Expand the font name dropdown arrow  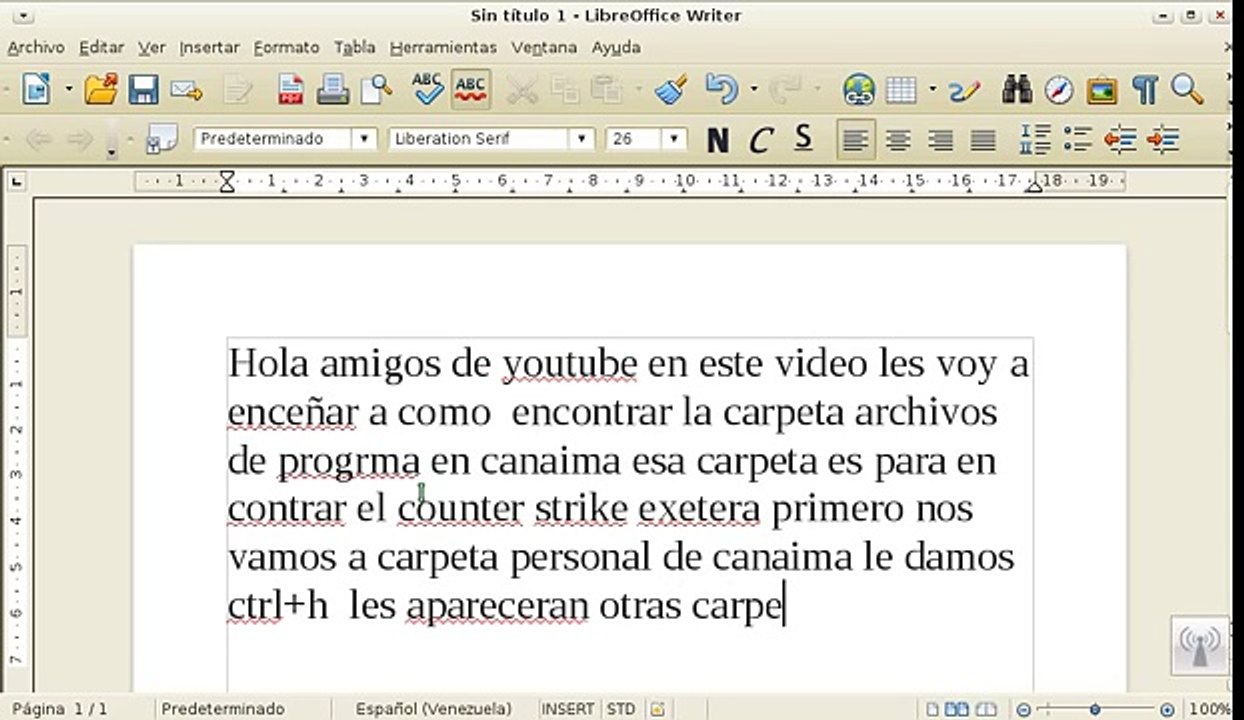[582, 139]
